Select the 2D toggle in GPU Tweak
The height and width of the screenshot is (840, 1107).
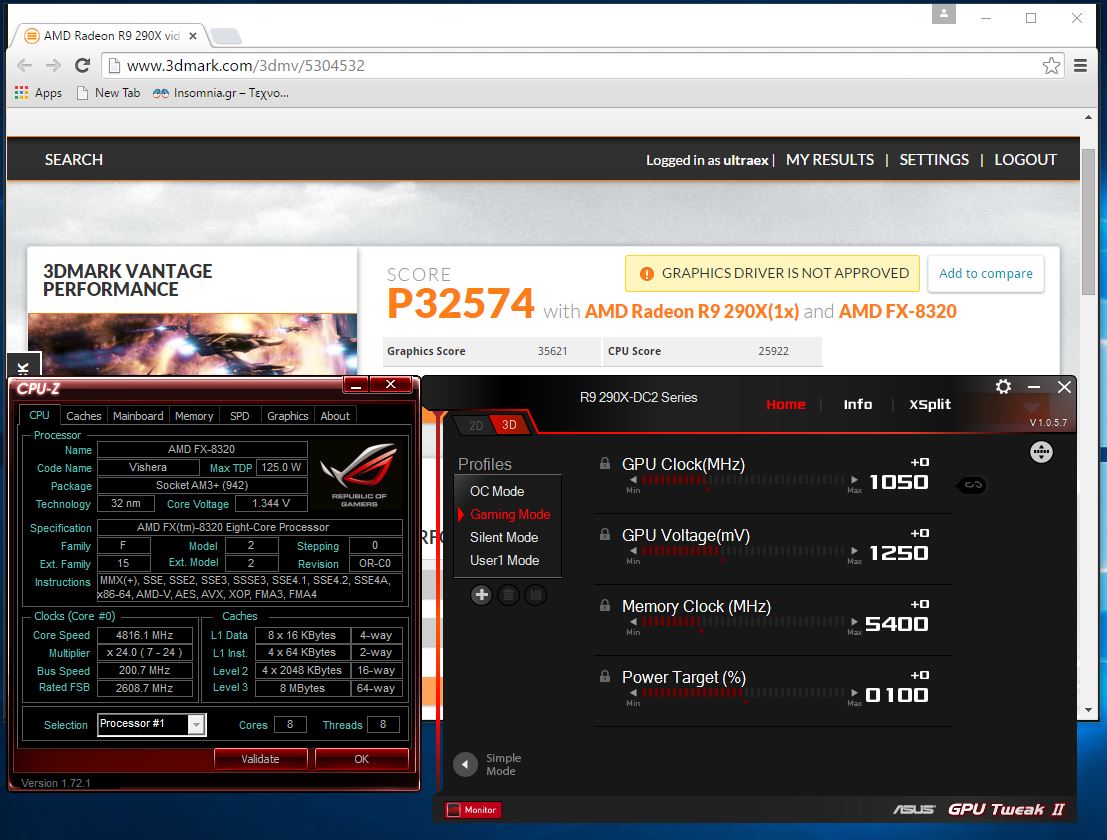(476, 425)
